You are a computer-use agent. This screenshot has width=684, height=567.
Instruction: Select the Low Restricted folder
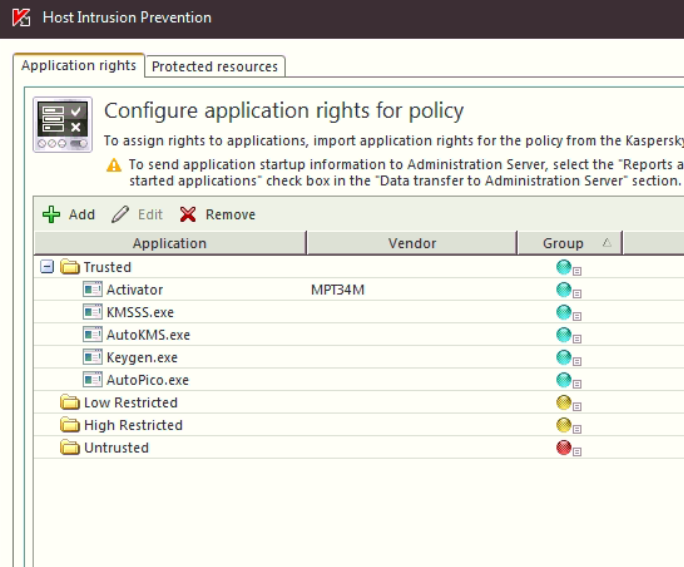click(130, 403)
